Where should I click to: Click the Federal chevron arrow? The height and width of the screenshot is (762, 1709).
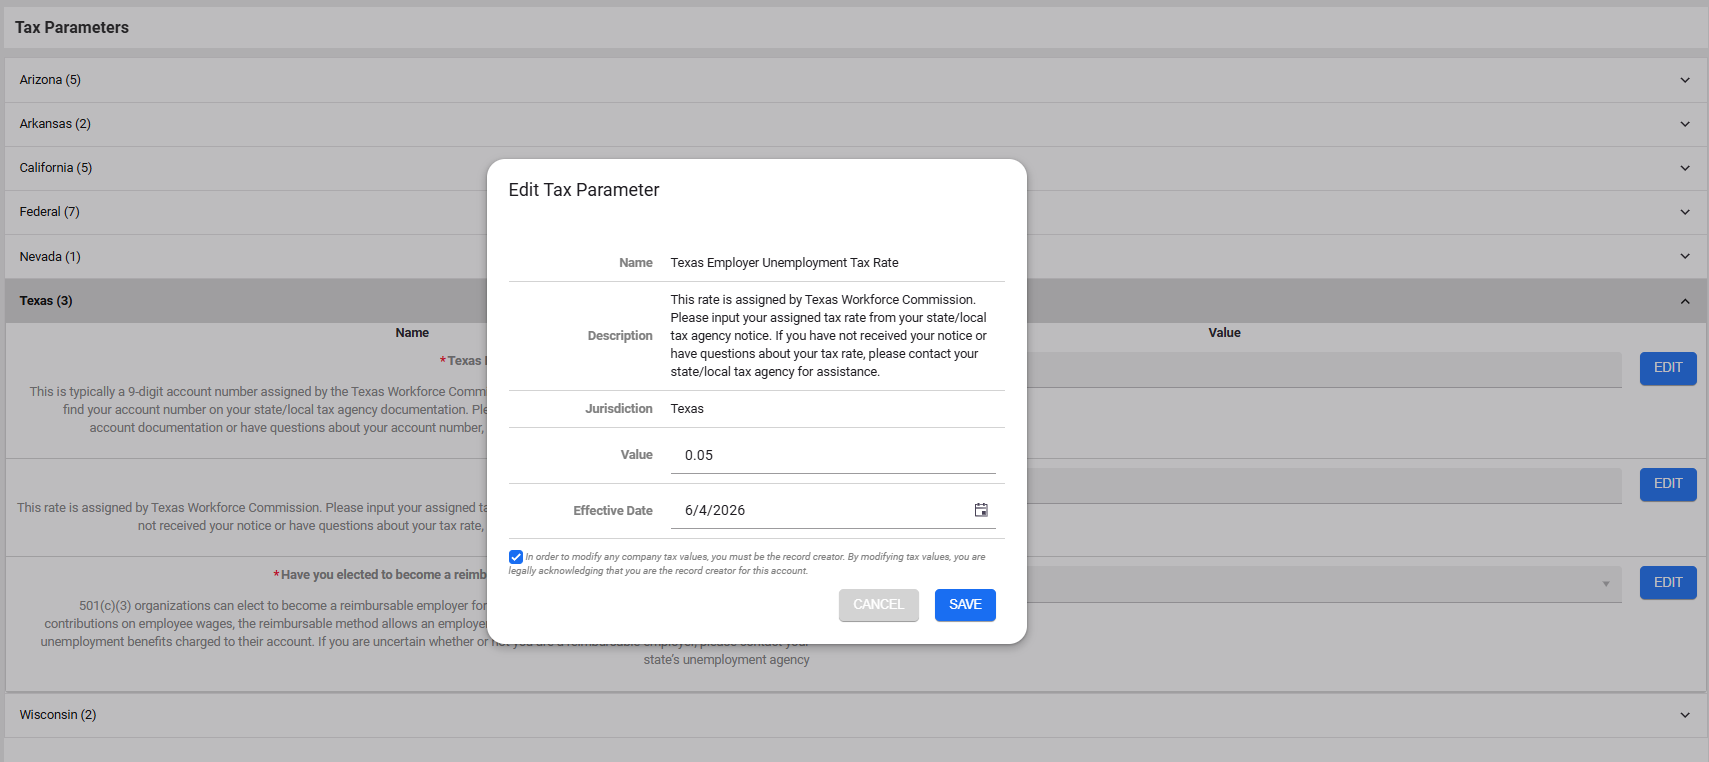pyautogui.click(x=1685, y=212)
